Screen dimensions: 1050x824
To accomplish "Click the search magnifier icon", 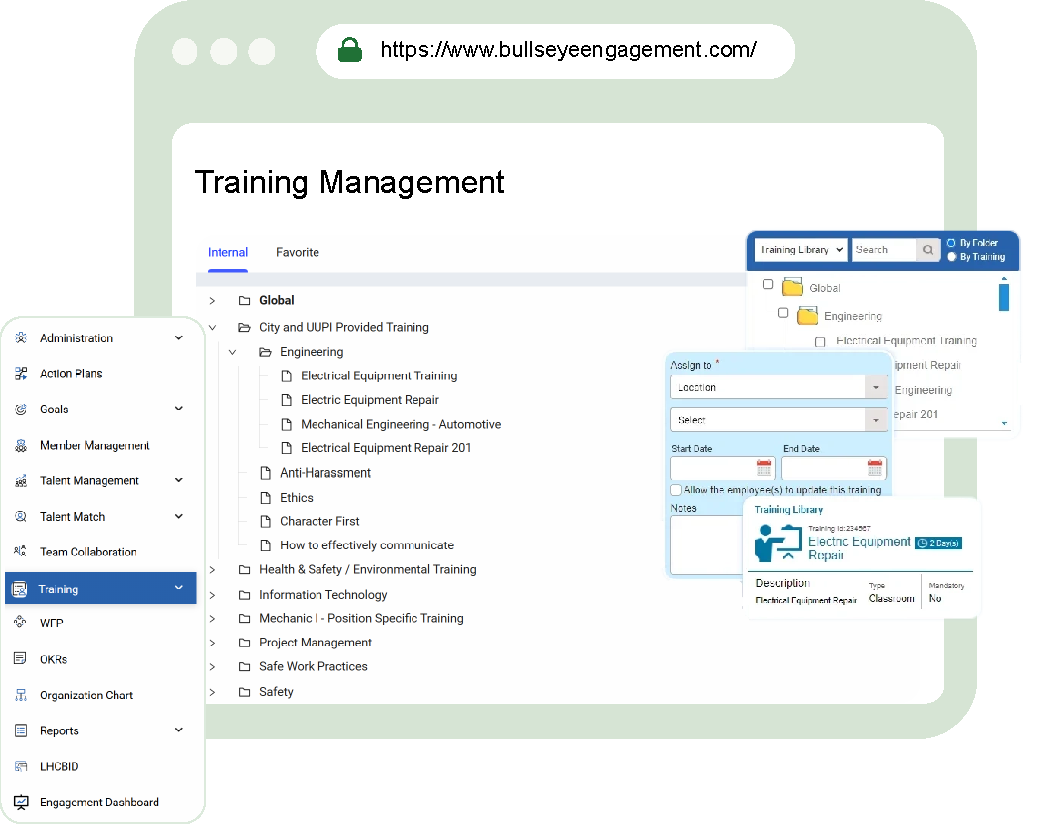I will point(929,250).
